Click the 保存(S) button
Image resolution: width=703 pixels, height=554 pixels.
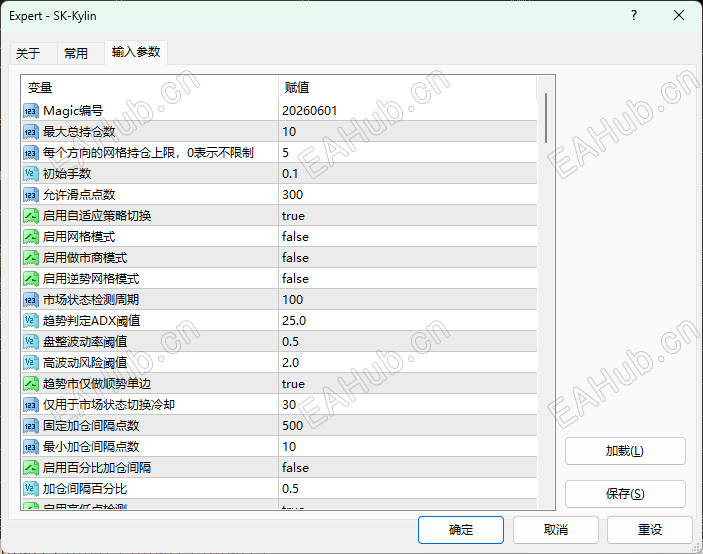[625, 494]
